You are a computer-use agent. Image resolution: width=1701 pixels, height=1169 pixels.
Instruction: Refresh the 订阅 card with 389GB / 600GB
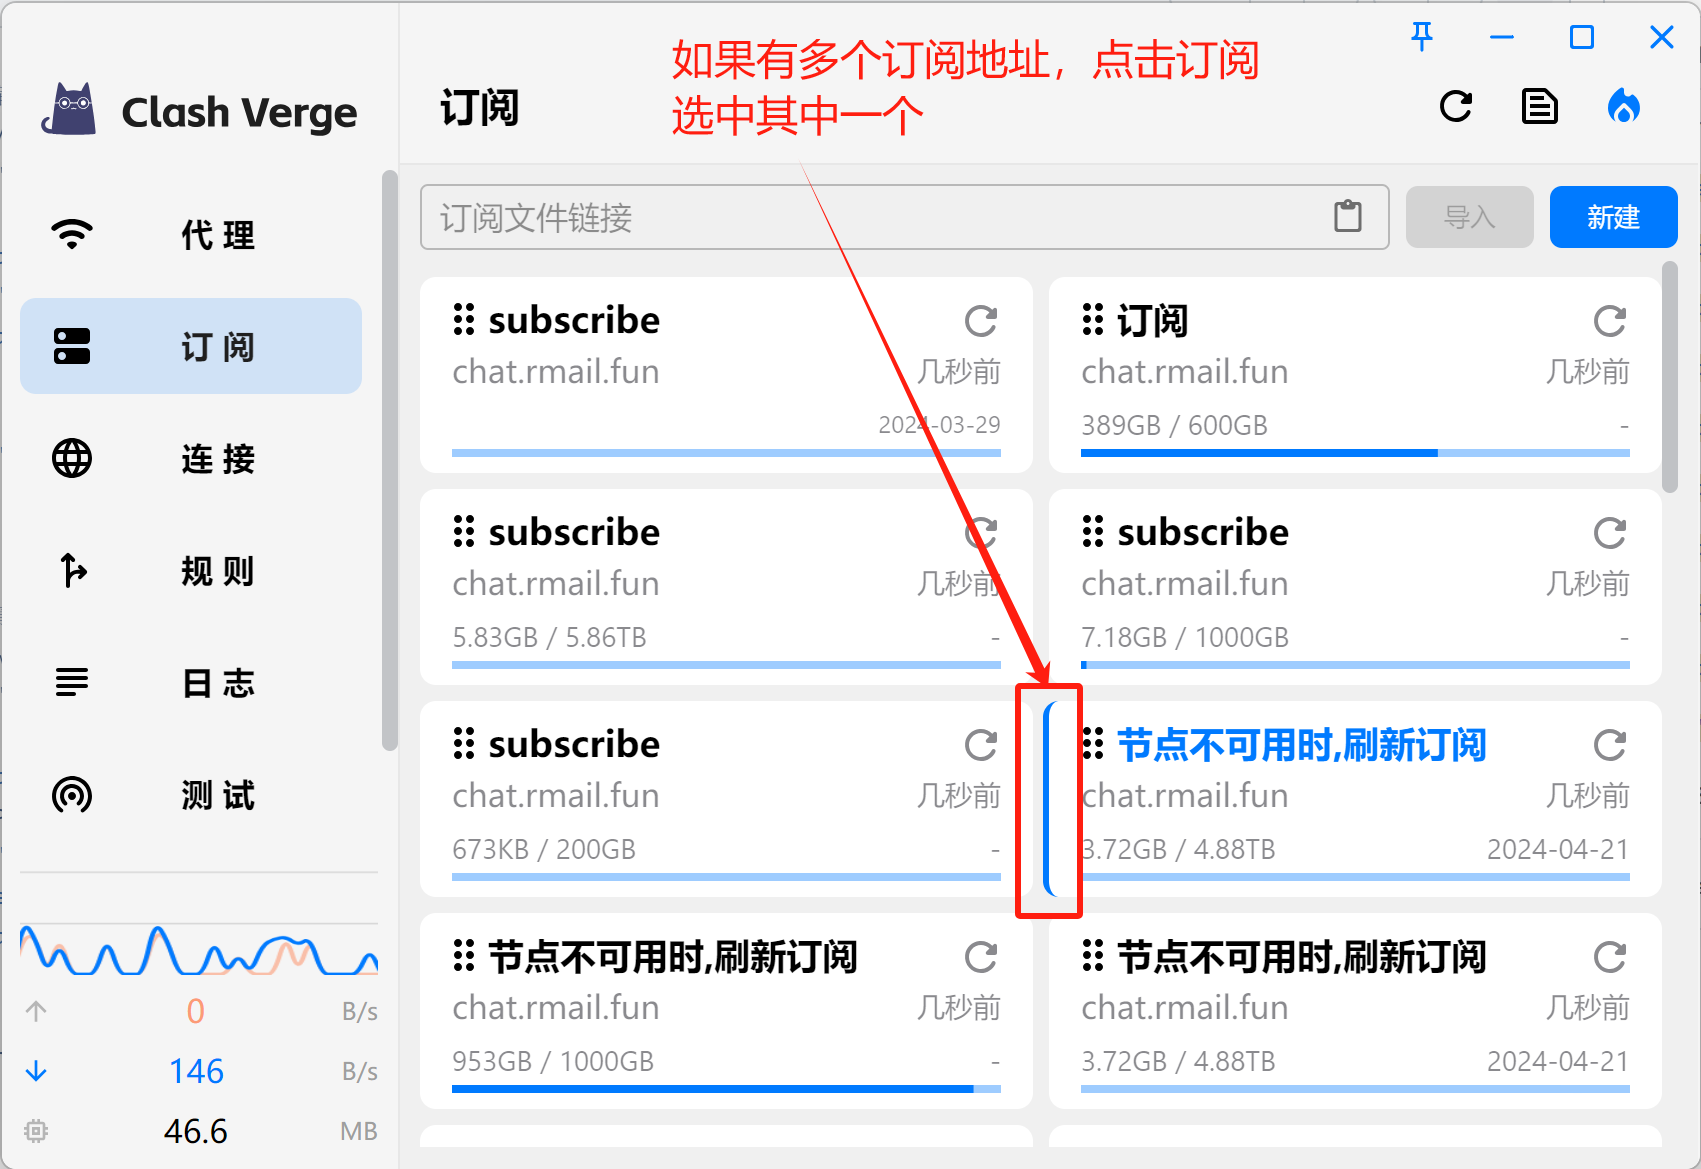(x=1610, y=321)
